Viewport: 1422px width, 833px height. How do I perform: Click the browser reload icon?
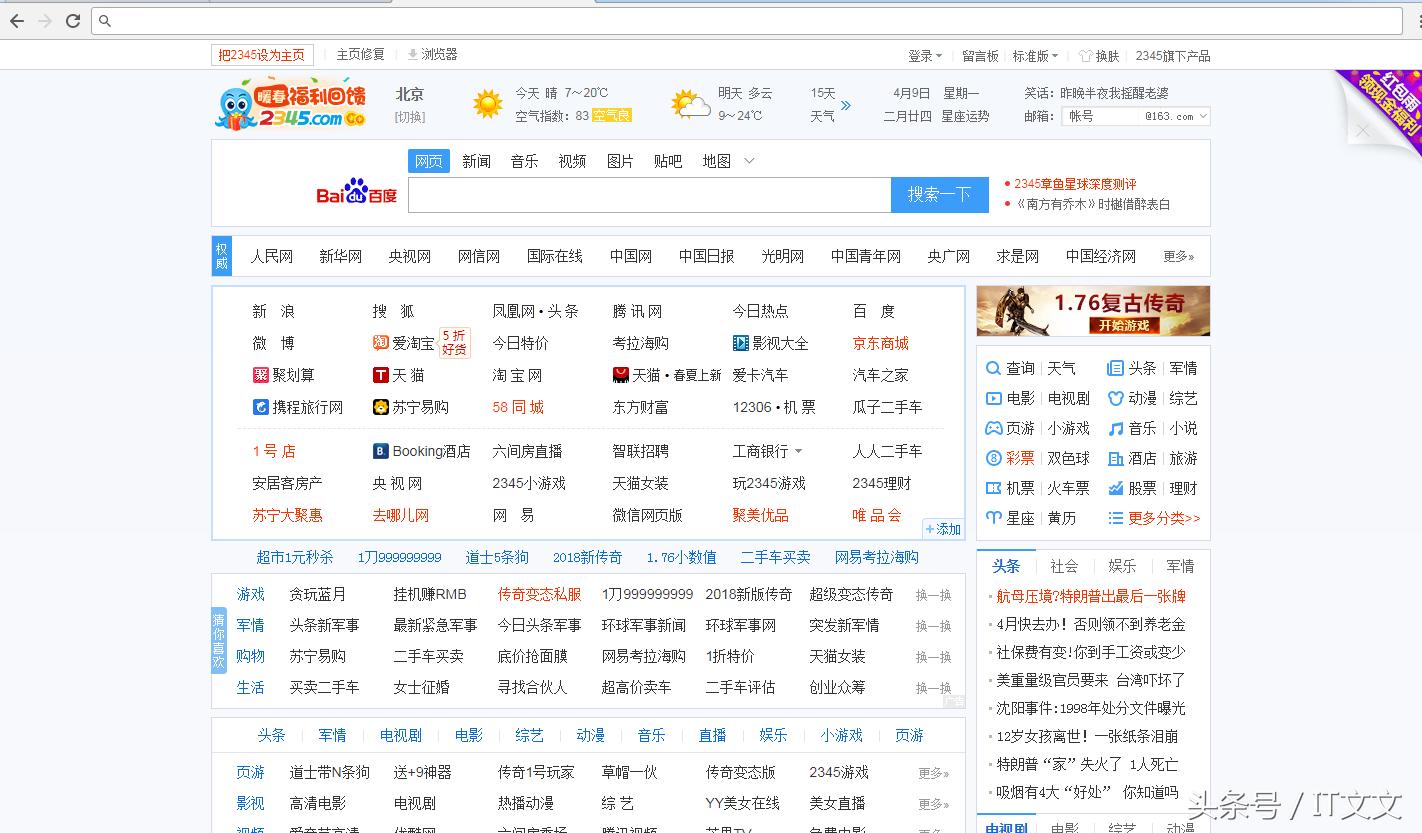point(71,20)
